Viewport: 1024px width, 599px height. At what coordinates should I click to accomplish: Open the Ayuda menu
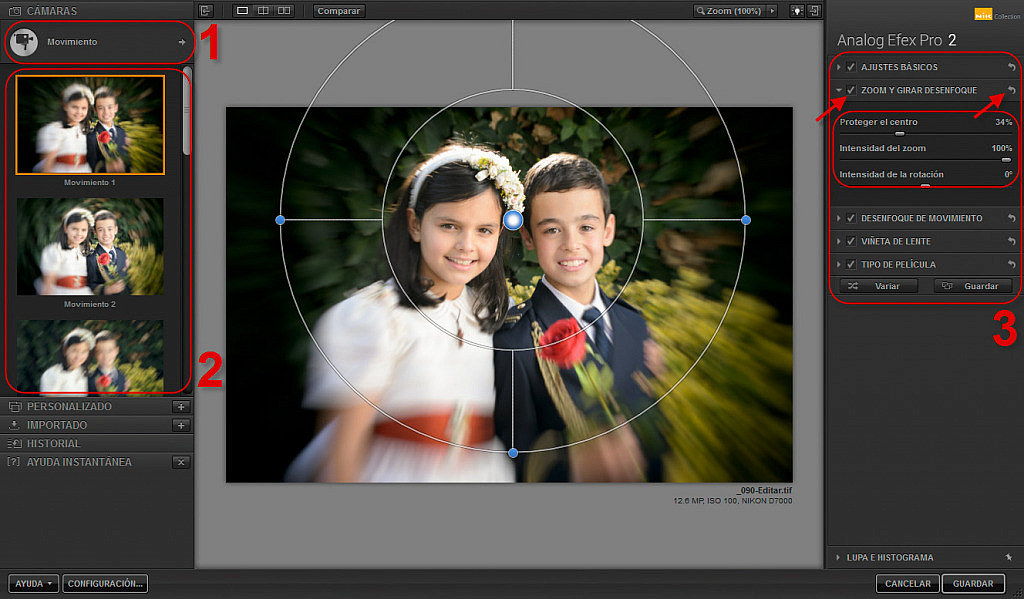(34, 583)
